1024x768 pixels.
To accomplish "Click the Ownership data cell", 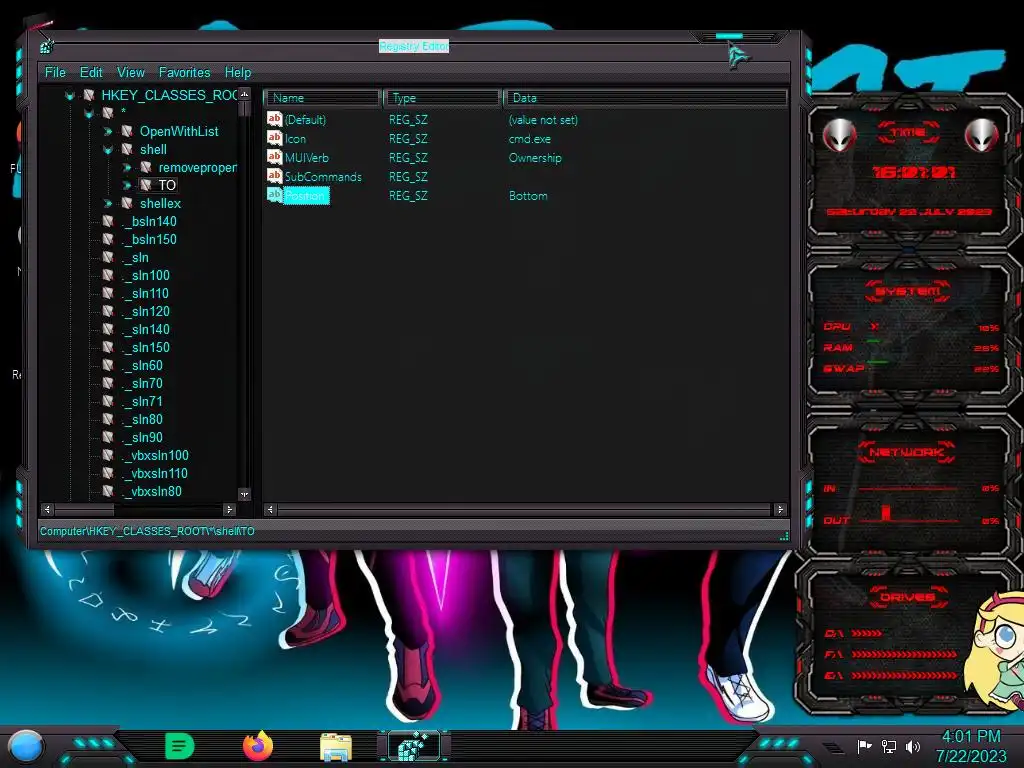I will coord(535,157).
